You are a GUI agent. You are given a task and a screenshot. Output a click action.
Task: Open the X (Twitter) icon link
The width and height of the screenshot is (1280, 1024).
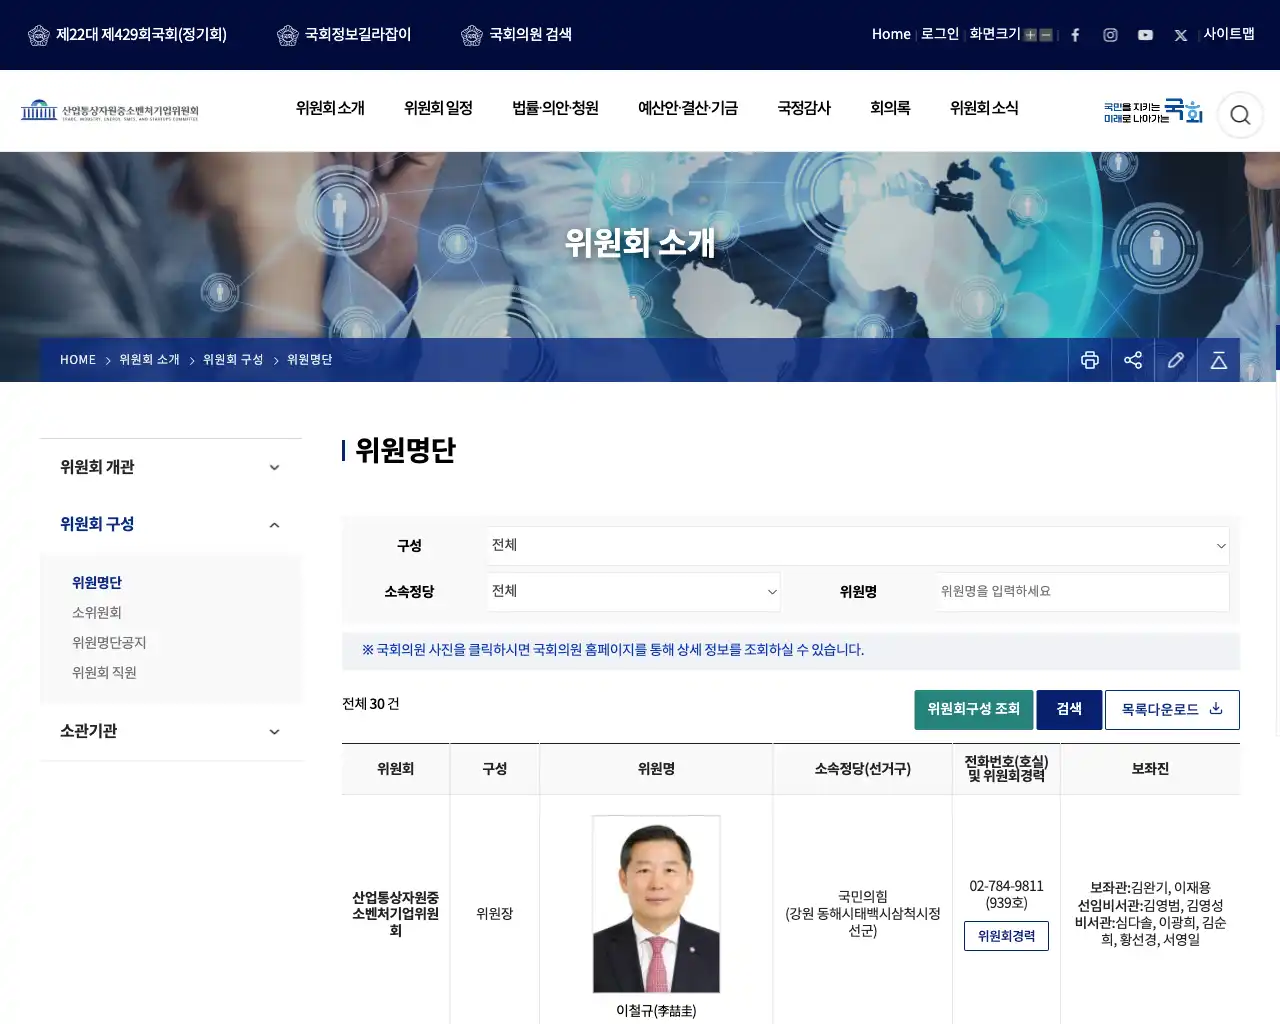tap(1181, 35)
